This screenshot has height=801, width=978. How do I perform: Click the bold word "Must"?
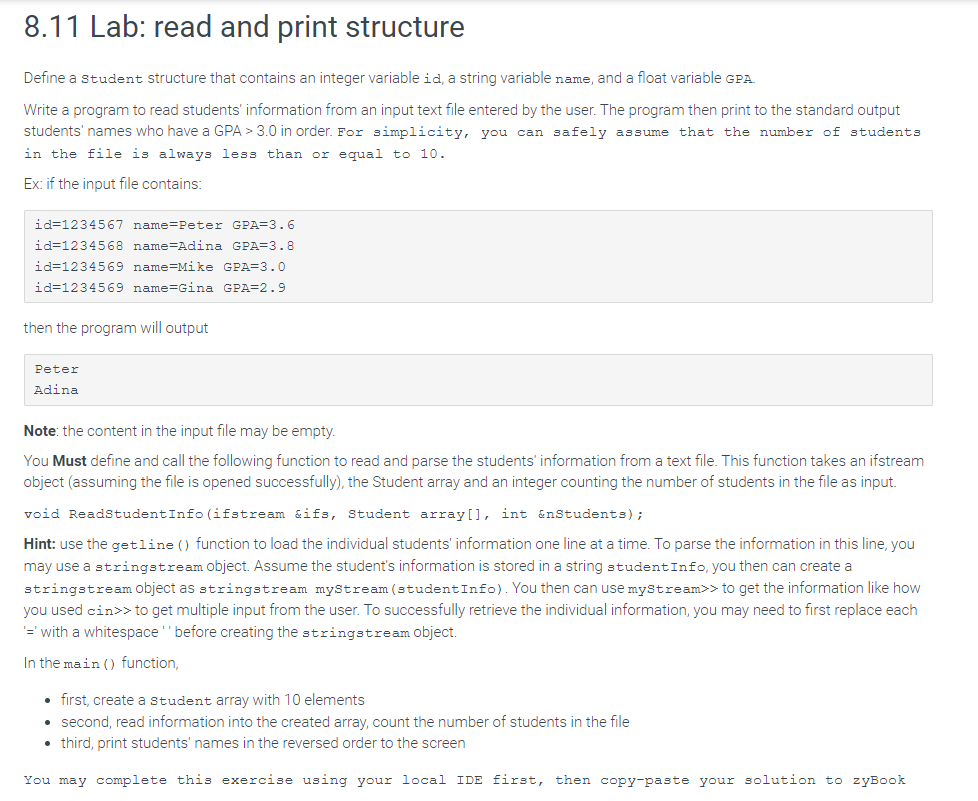click(x=70, y=461)
